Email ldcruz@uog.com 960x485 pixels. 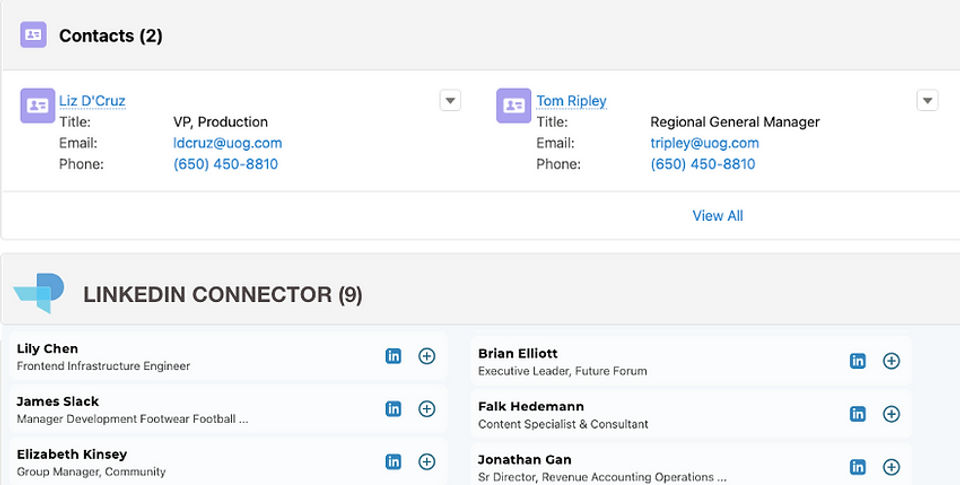pyautogui.click(x=227, y=143)
